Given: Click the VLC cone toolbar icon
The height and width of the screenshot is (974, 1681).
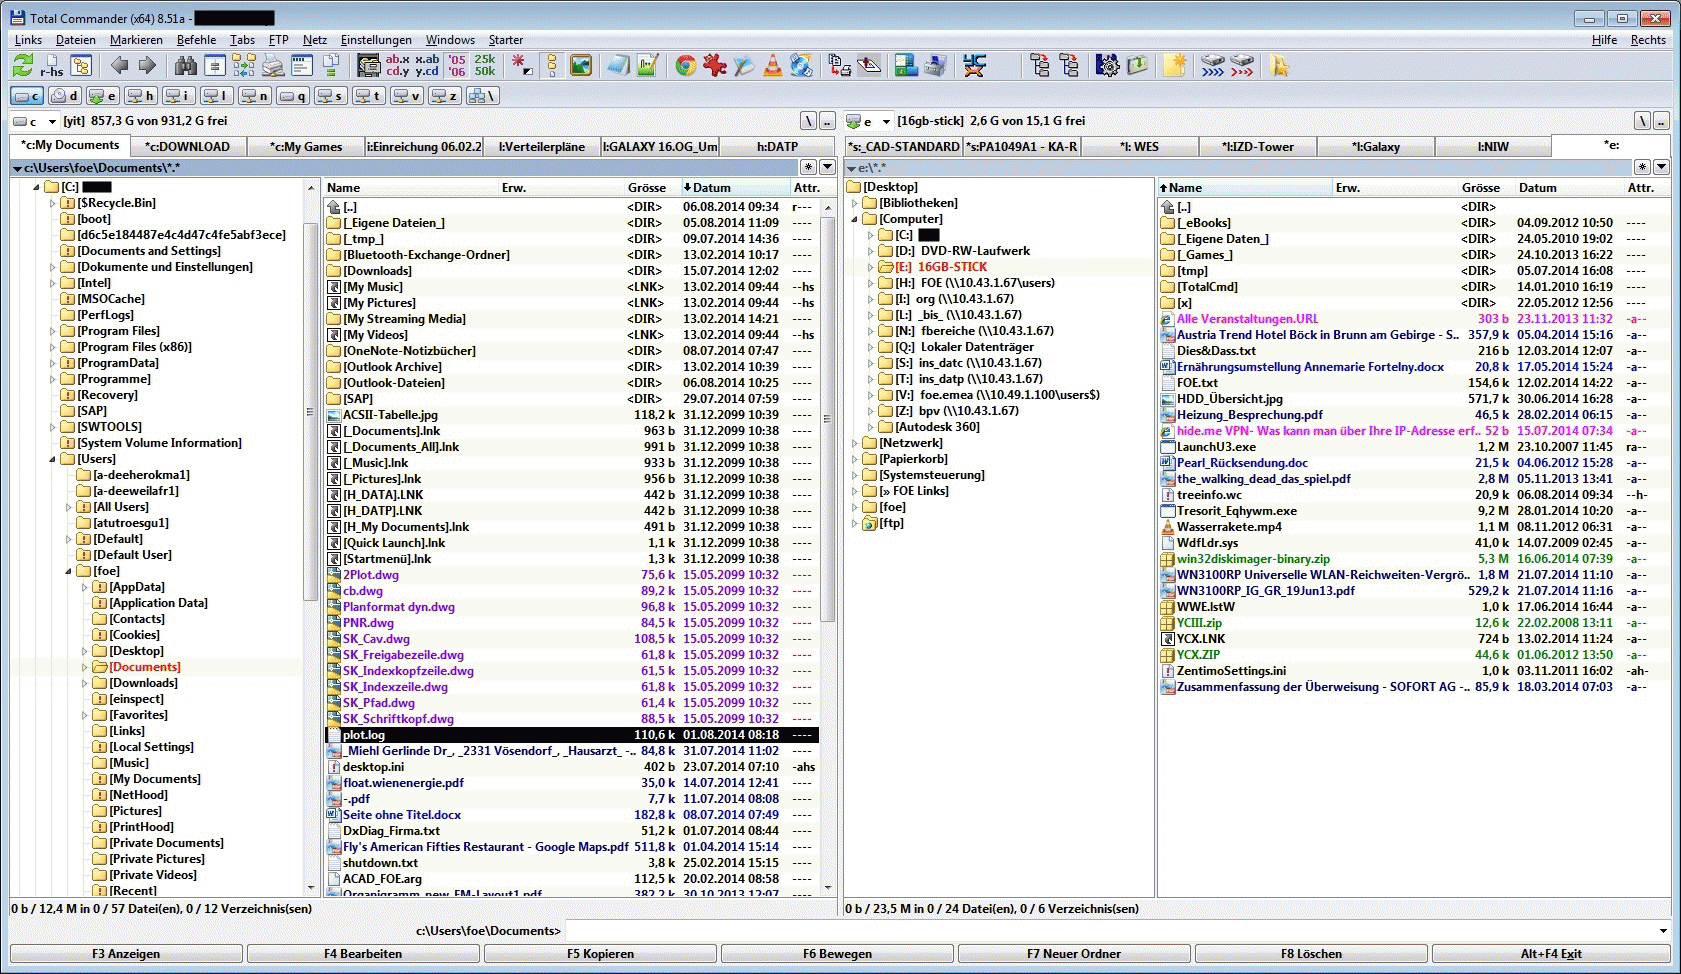Looking at the screenshot, I should pyautogui.click(x=772, y=66).
